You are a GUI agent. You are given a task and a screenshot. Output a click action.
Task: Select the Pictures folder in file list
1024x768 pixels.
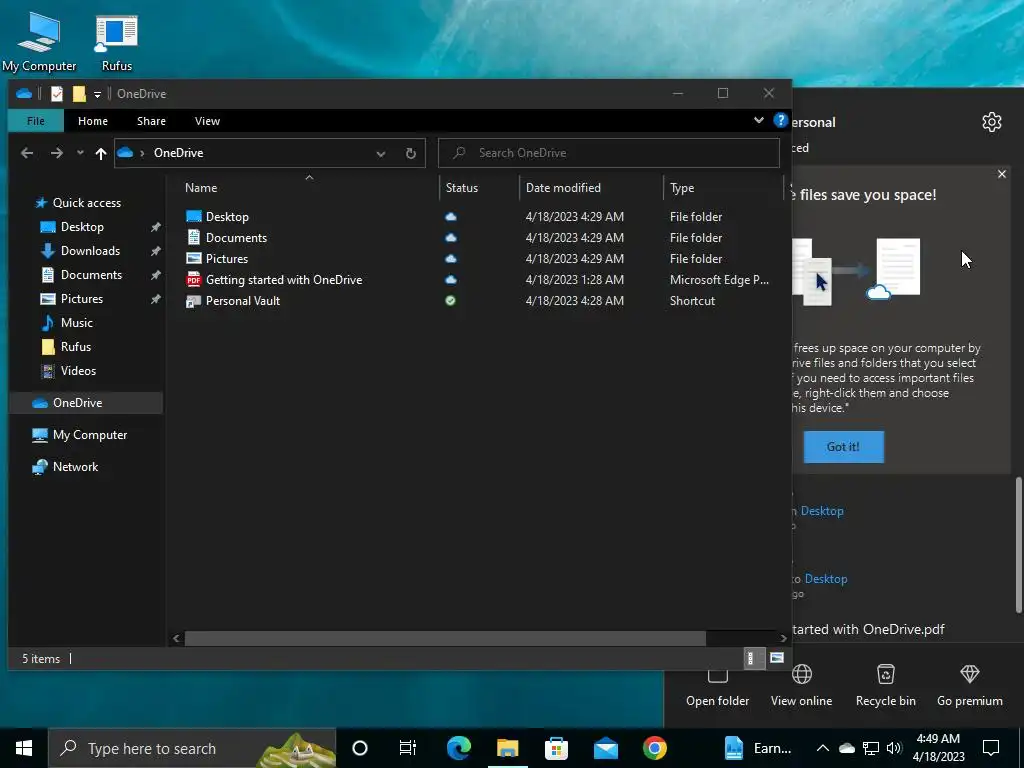click(x=227, y=259)
